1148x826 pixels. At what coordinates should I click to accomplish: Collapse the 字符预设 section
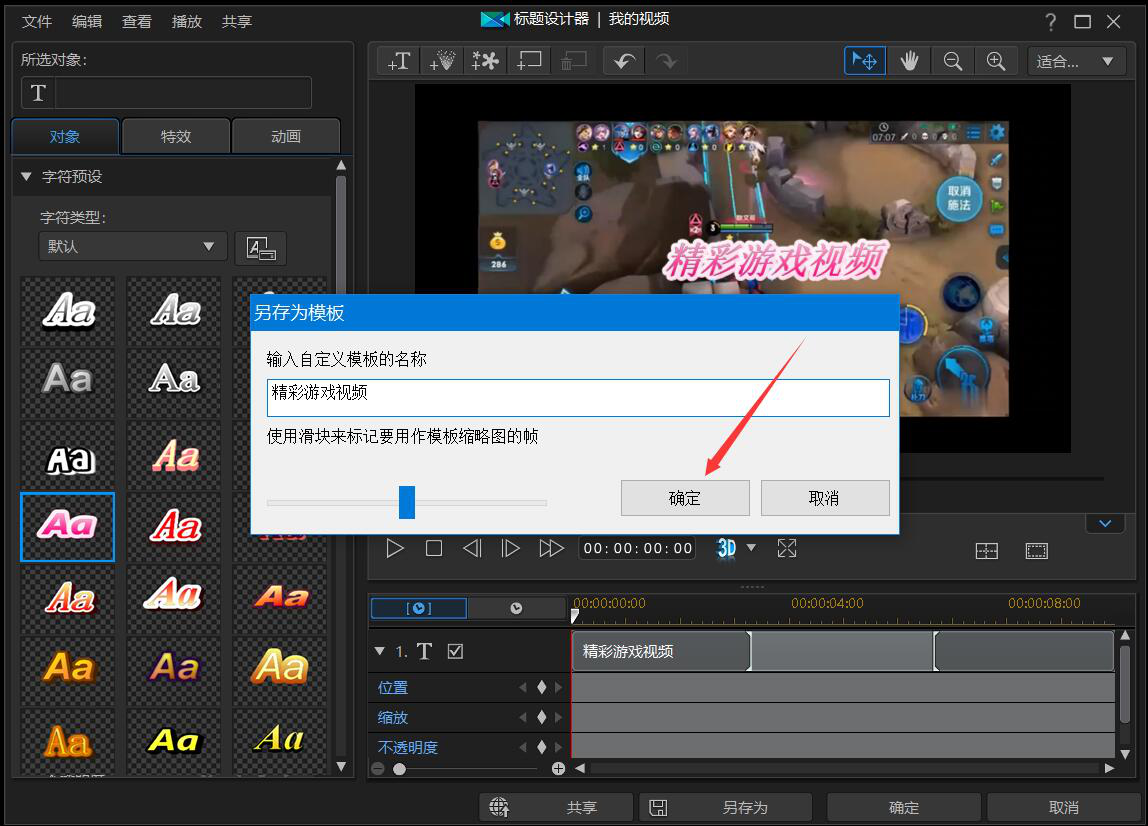tap(26, 177)
